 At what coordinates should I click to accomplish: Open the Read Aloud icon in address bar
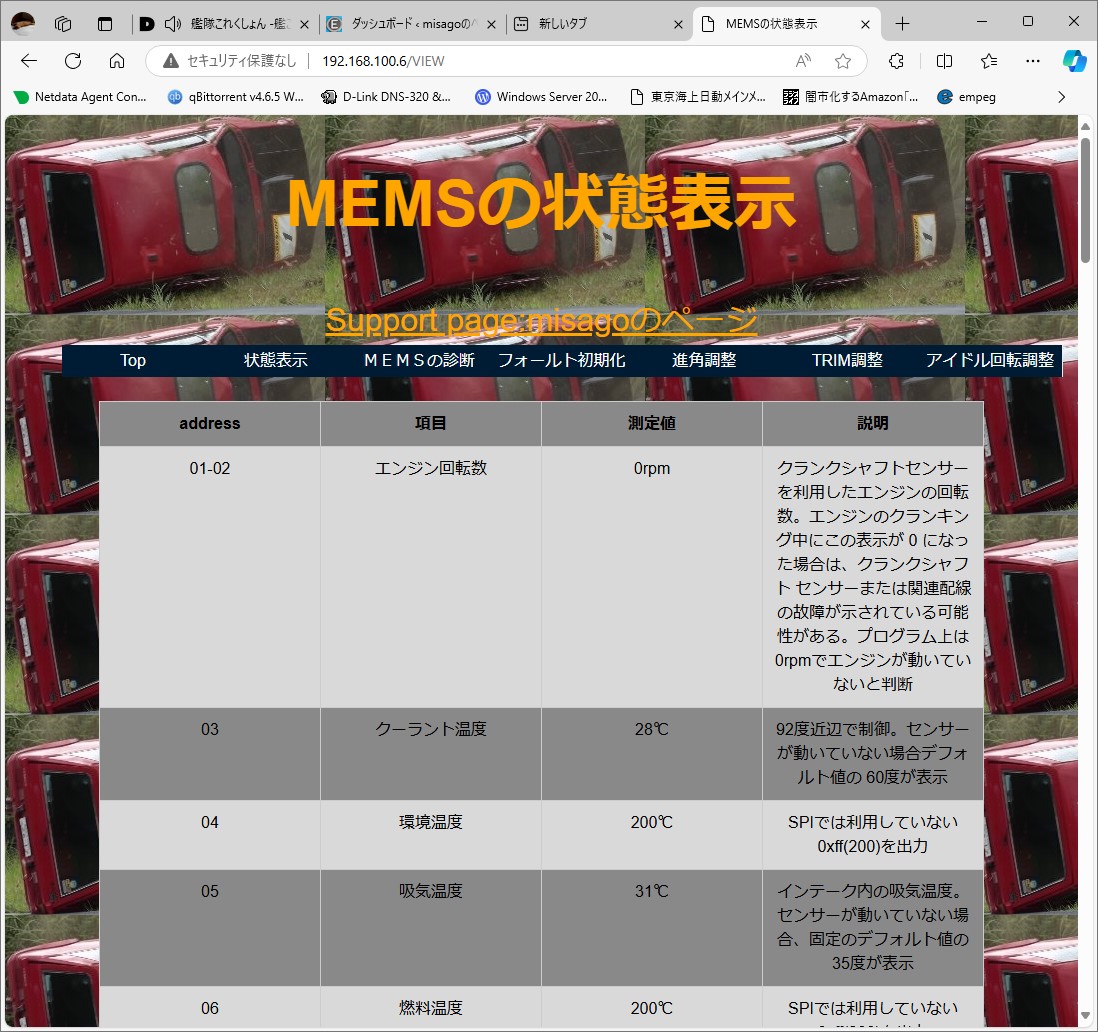click(x=803, y=61)
